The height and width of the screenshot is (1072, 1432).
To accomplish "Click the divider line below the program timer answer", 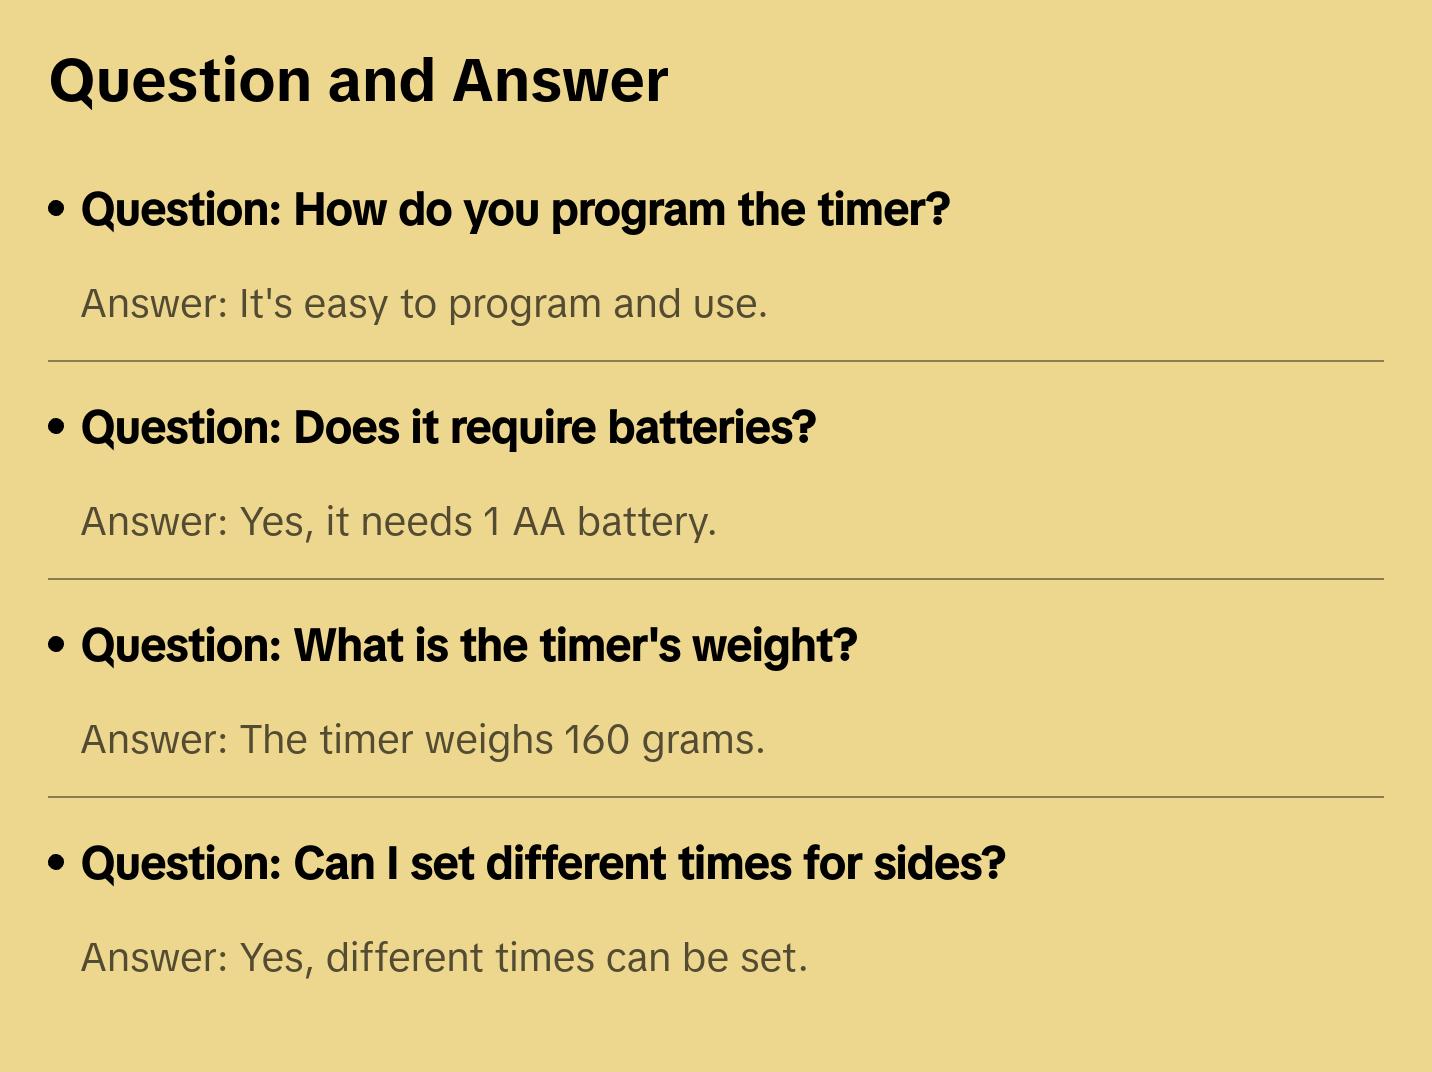I will tap(716, 361).
